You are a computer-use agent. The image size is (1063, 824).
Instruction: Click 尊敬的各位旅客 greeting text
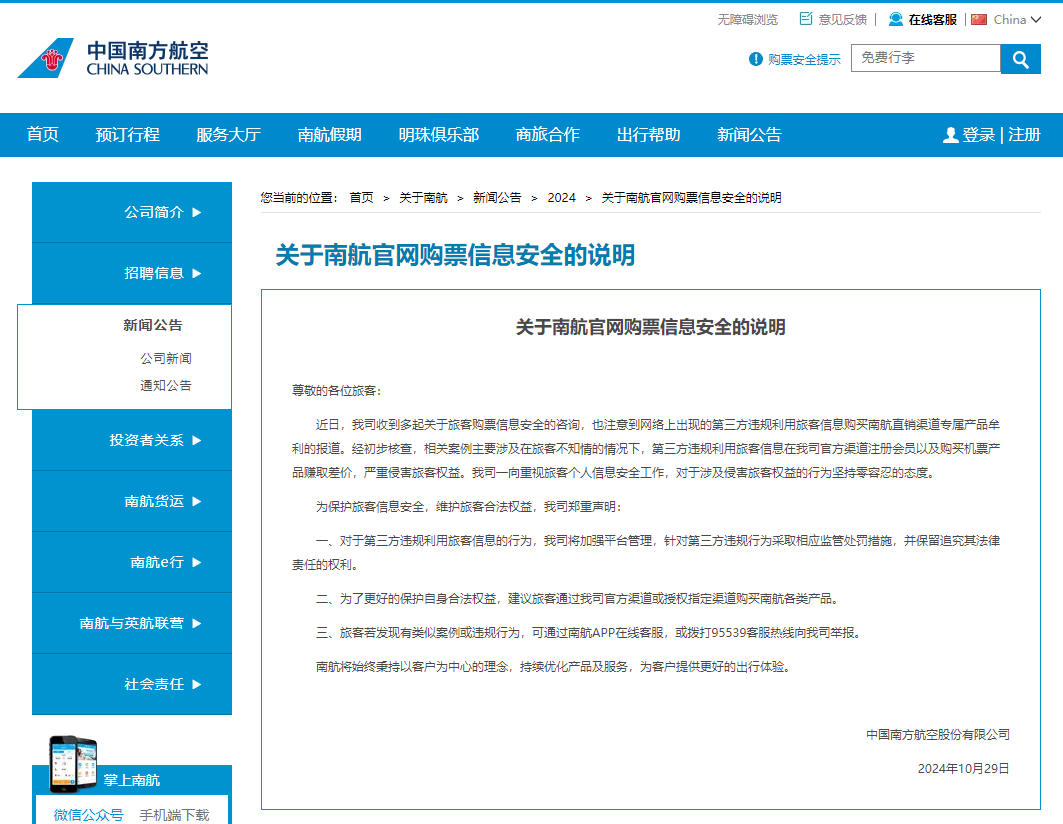coord(337,391)
